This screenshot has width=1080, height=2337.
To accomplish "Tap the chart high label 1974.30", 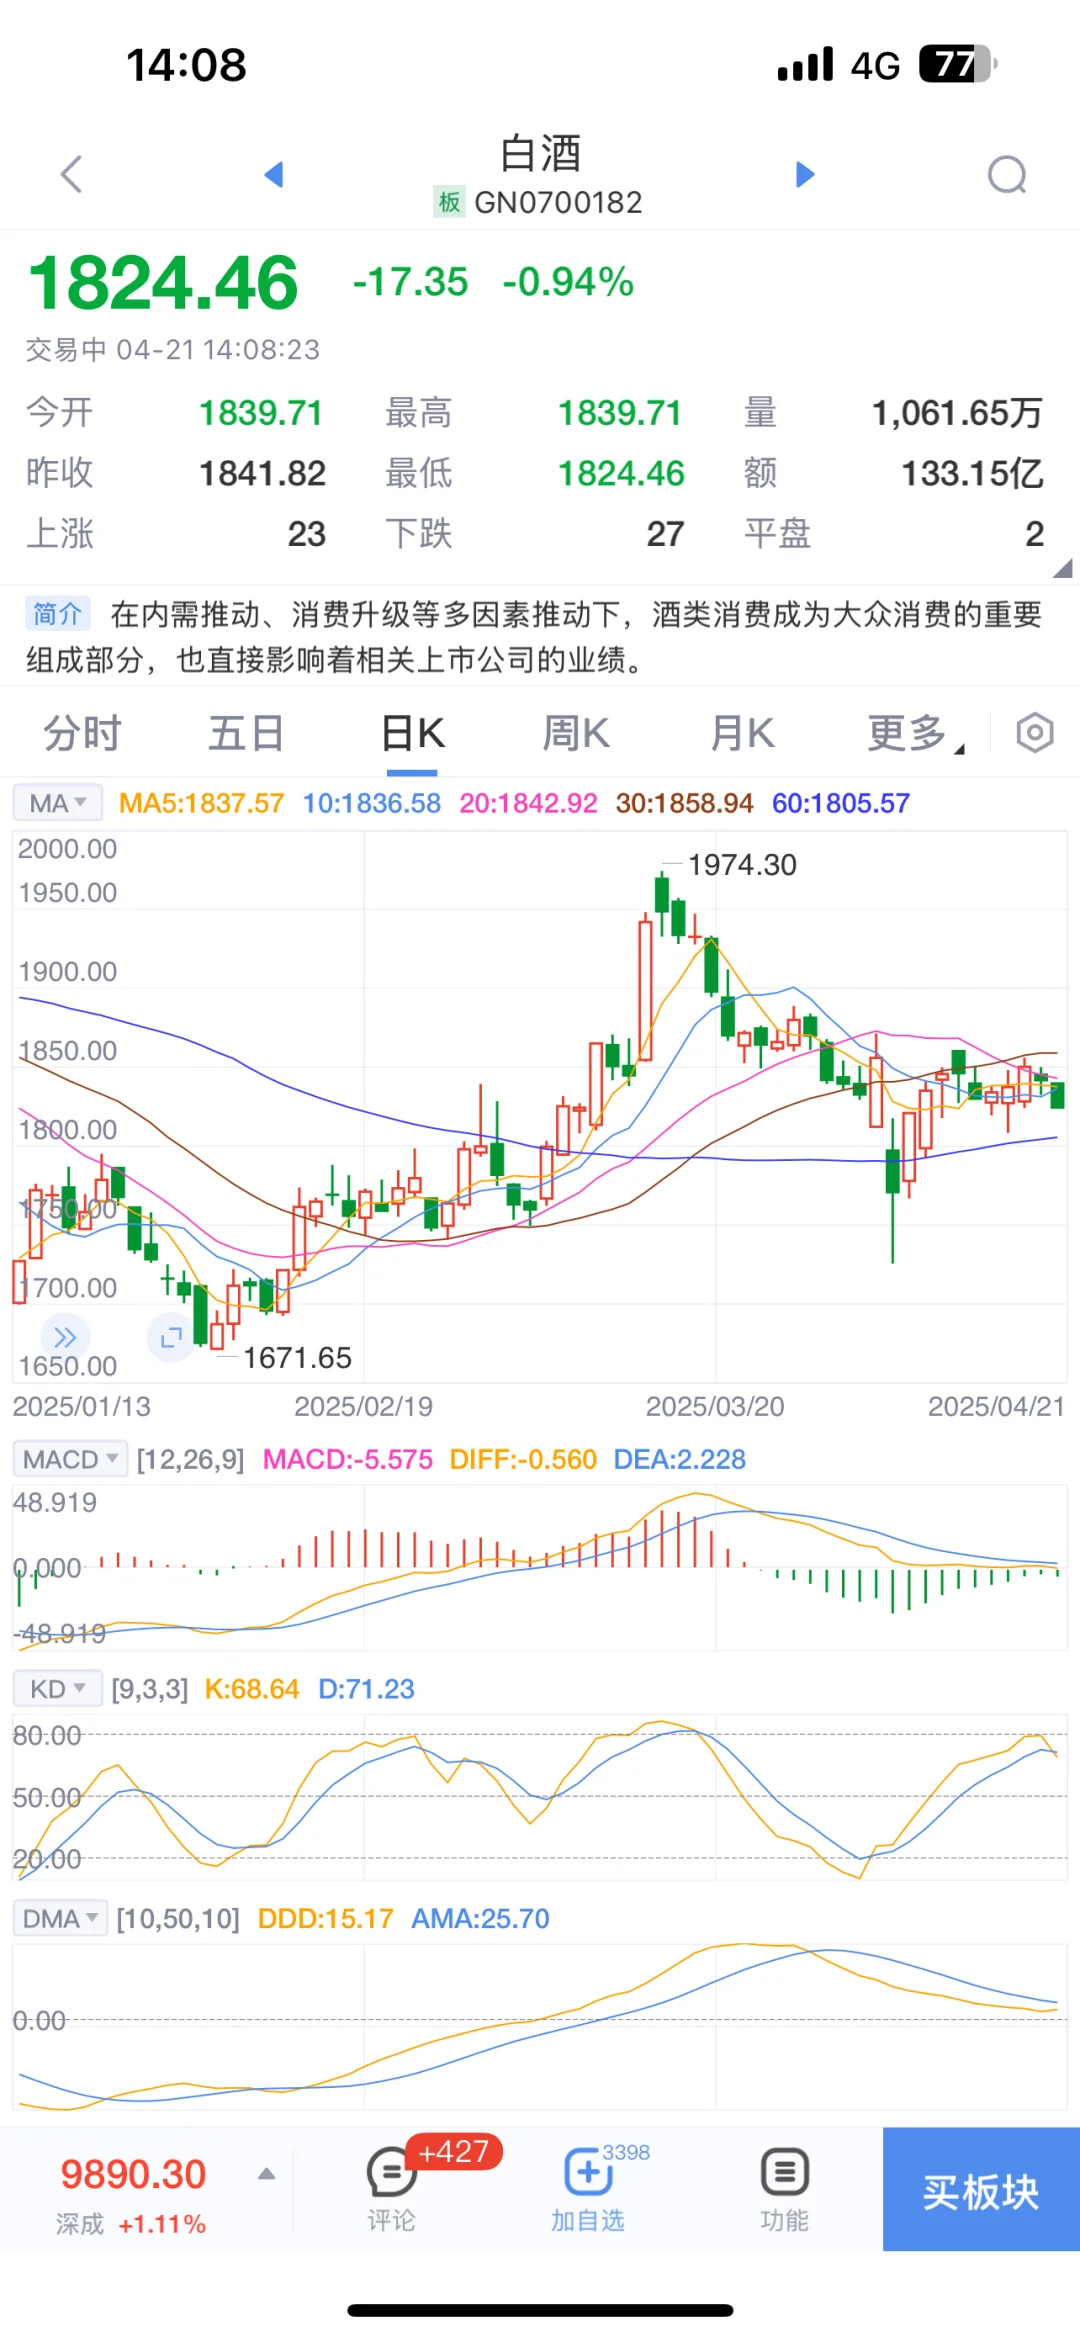I will (742, 865).
